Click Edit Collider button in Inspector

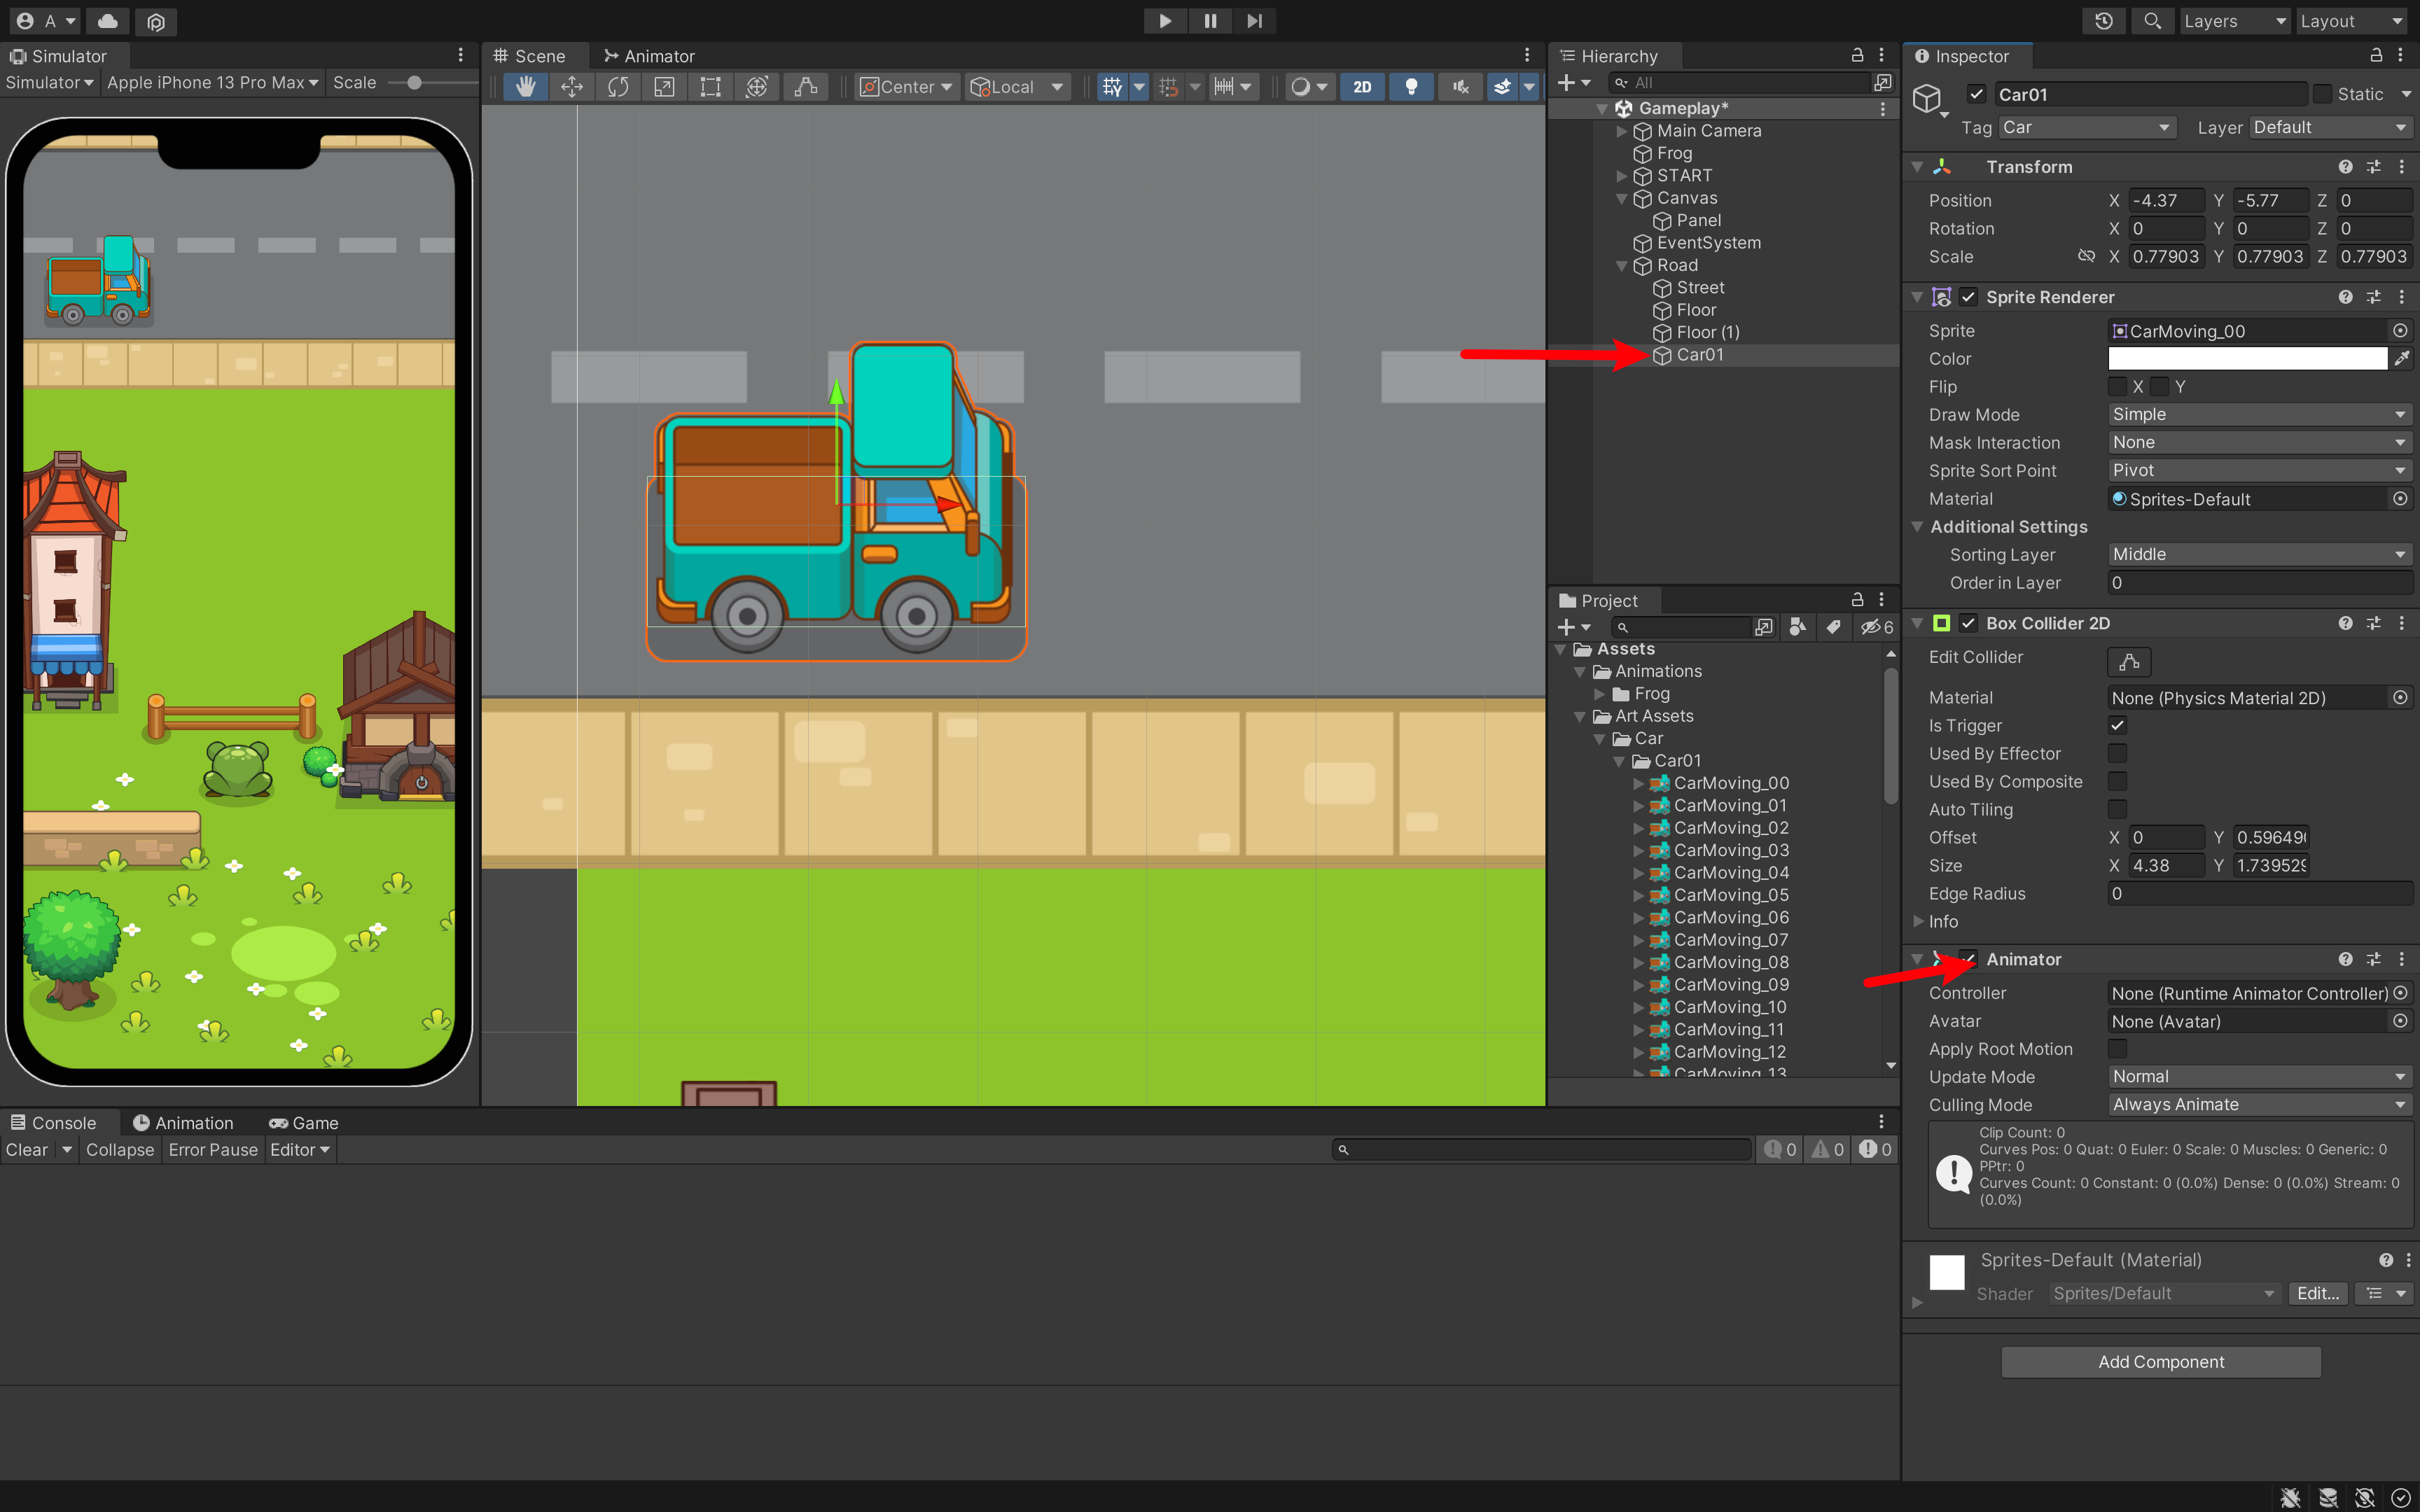pyautogui.click(x=2129, y=661)
